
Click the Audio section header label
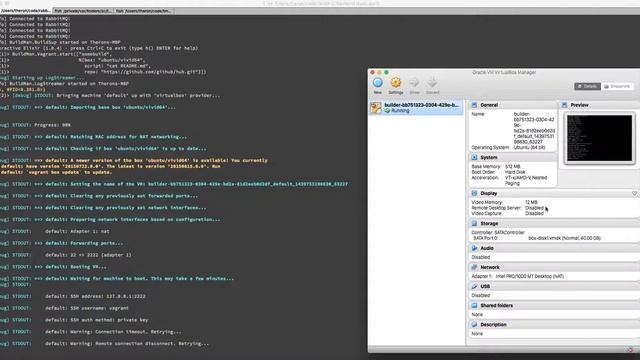(487, 248)
